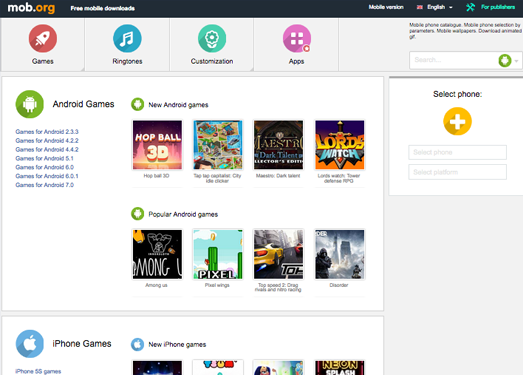The width and height of the screenshot is (523, 375).
Task: Click into the Search input field
Action: click(454, 60)
